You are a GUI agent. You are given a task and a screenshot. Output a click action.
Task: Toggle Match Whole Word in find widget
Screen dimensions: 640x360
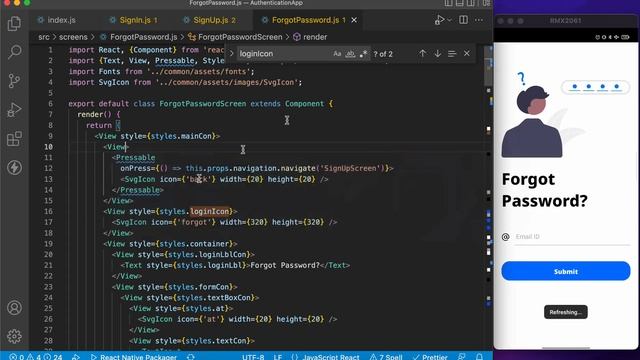(x=350, y=53)
